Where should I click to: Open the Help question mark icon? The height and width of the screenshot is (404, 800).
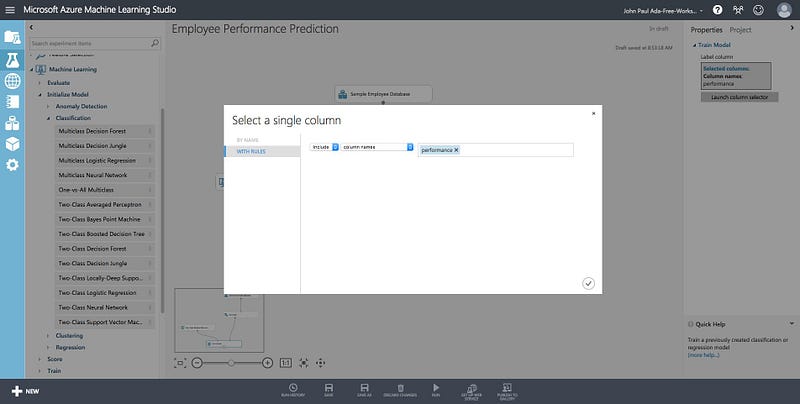pos(717,10)
